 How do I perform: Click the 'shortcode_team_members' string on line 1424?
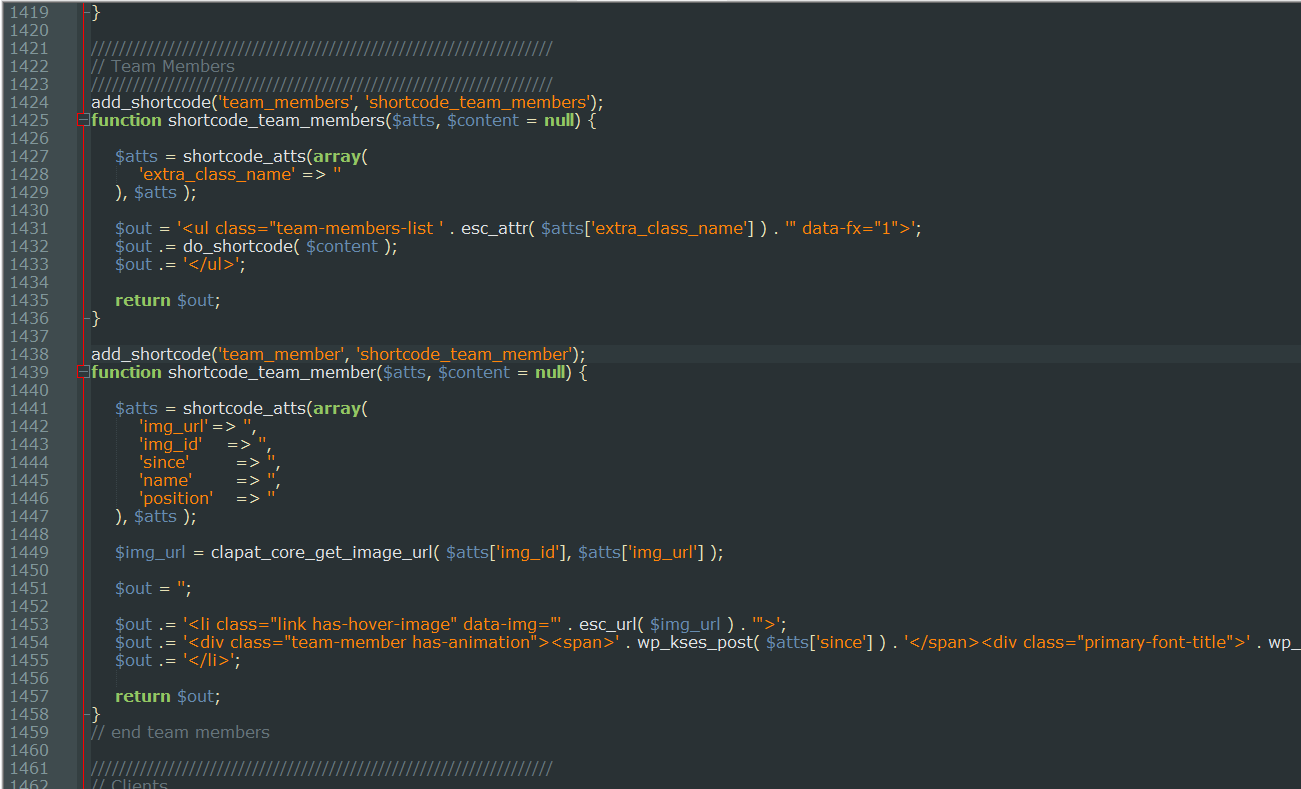(x=477, y=102)
